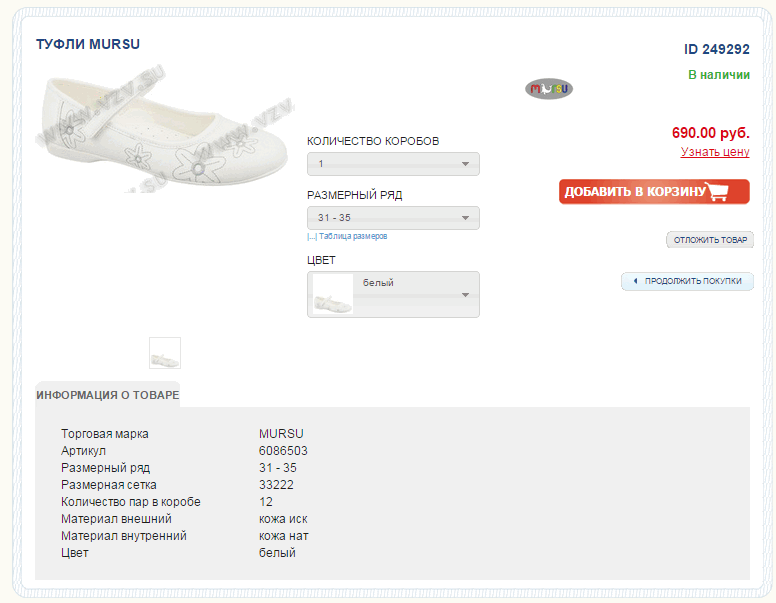Expand the Размерный ряд dropdown
The width and height of the screenshot is (776, 603).
393,218
